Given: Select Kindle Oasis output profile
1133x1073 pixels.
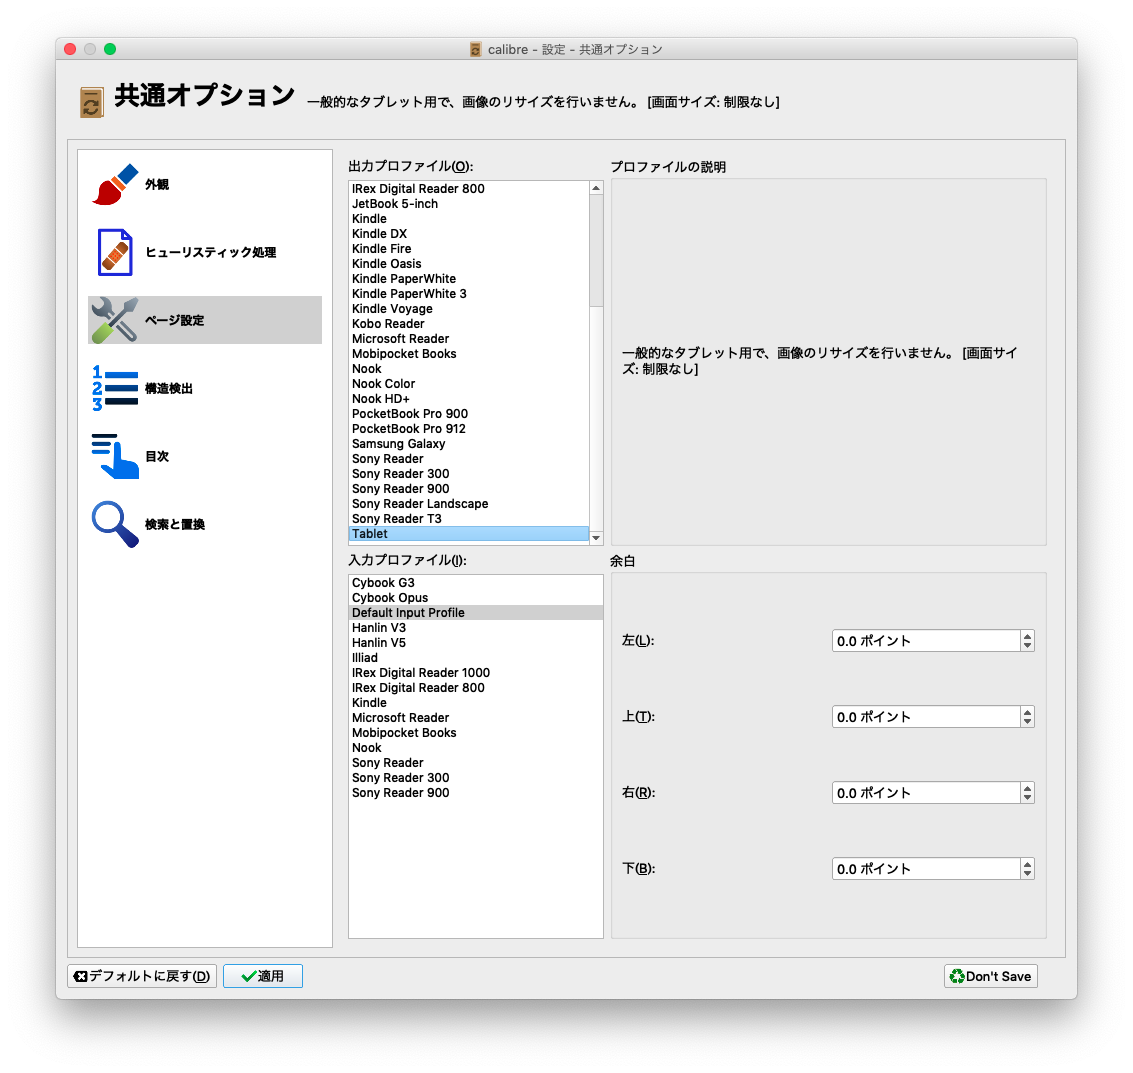Looking at the screenshot, I should click(x=469, y=264).
